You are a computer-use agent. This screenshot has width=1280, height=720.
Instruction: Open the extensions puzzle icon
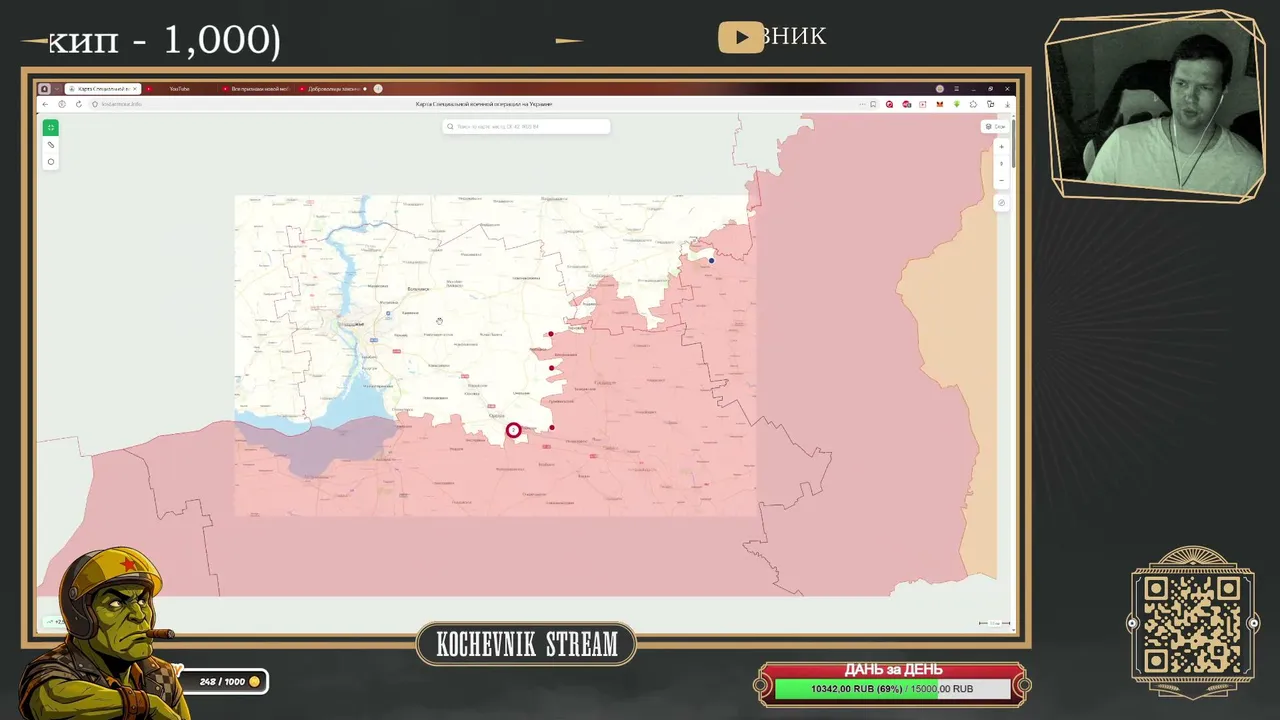(974, 104)
